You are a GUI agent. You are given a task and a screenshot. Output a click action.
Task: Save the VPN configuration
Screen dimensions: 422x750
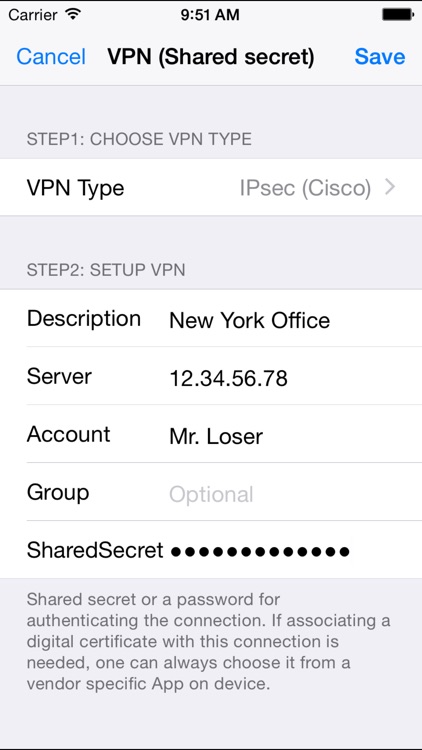380,56
